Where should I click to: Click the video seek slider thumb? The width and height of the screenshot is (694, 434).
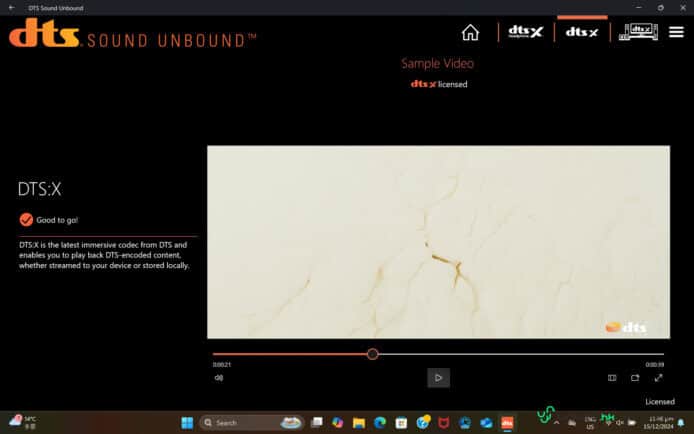coord(373,354)
